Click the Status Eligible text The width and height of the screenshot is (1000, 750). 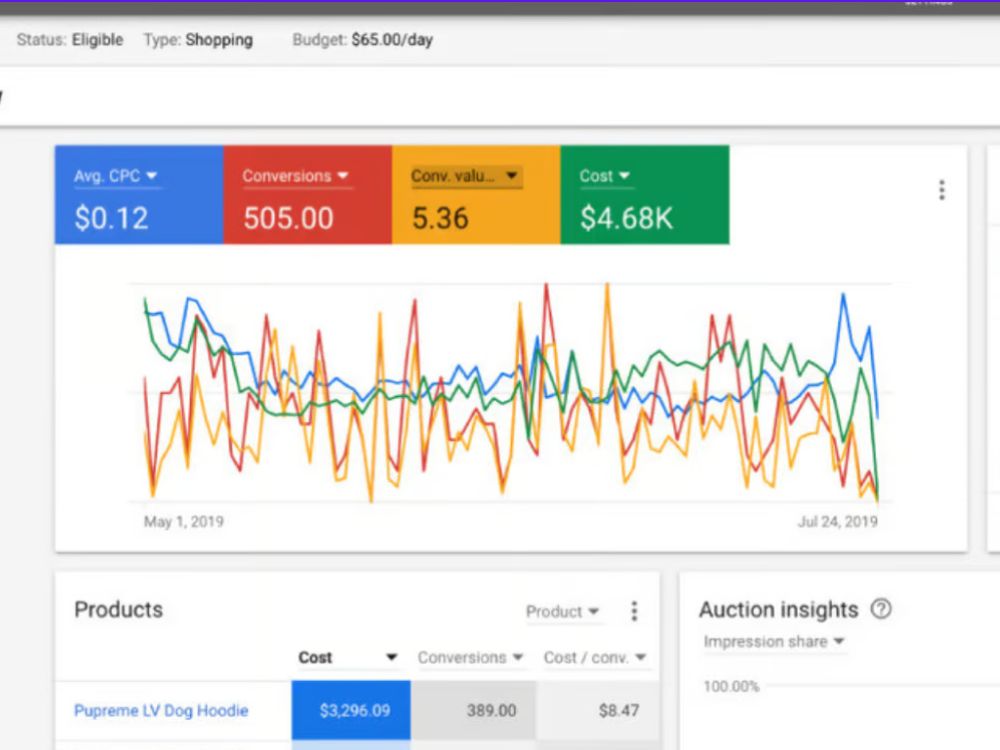70,40
